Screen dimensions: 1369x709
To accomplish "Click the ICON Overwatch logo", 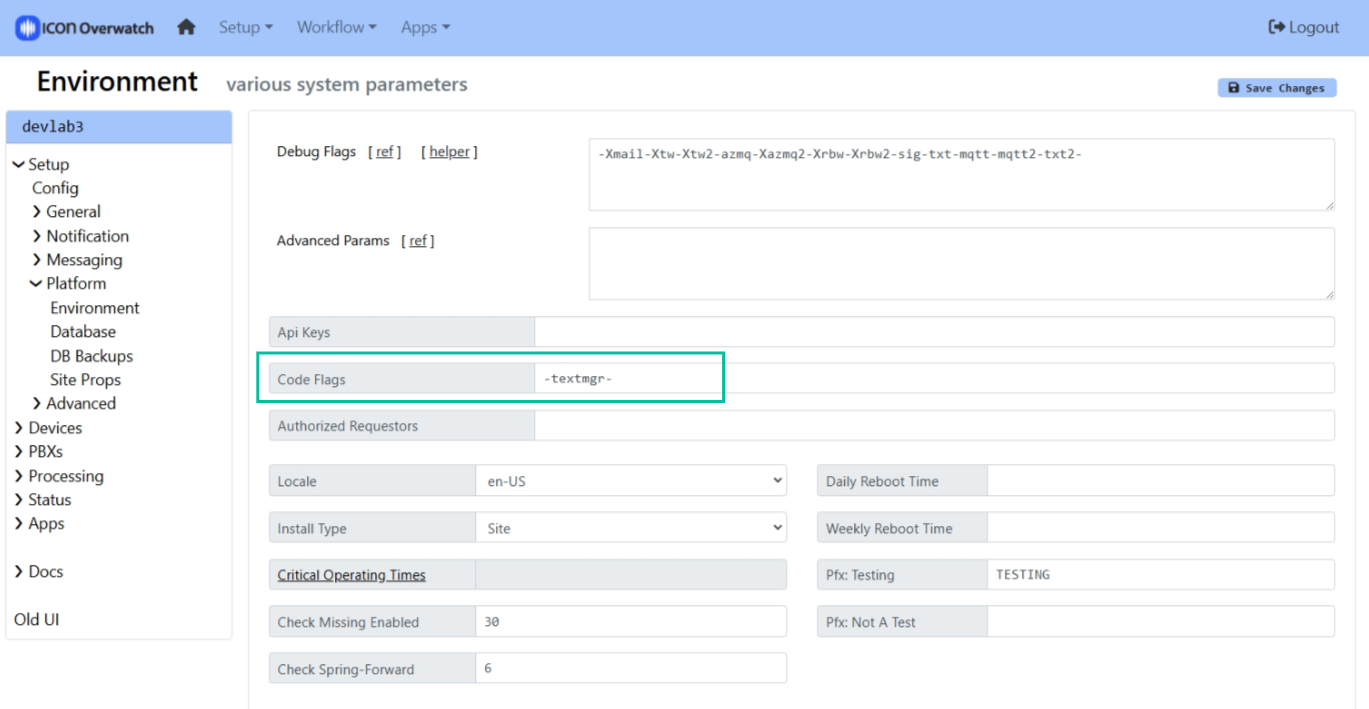I will (x=85, y=28).
